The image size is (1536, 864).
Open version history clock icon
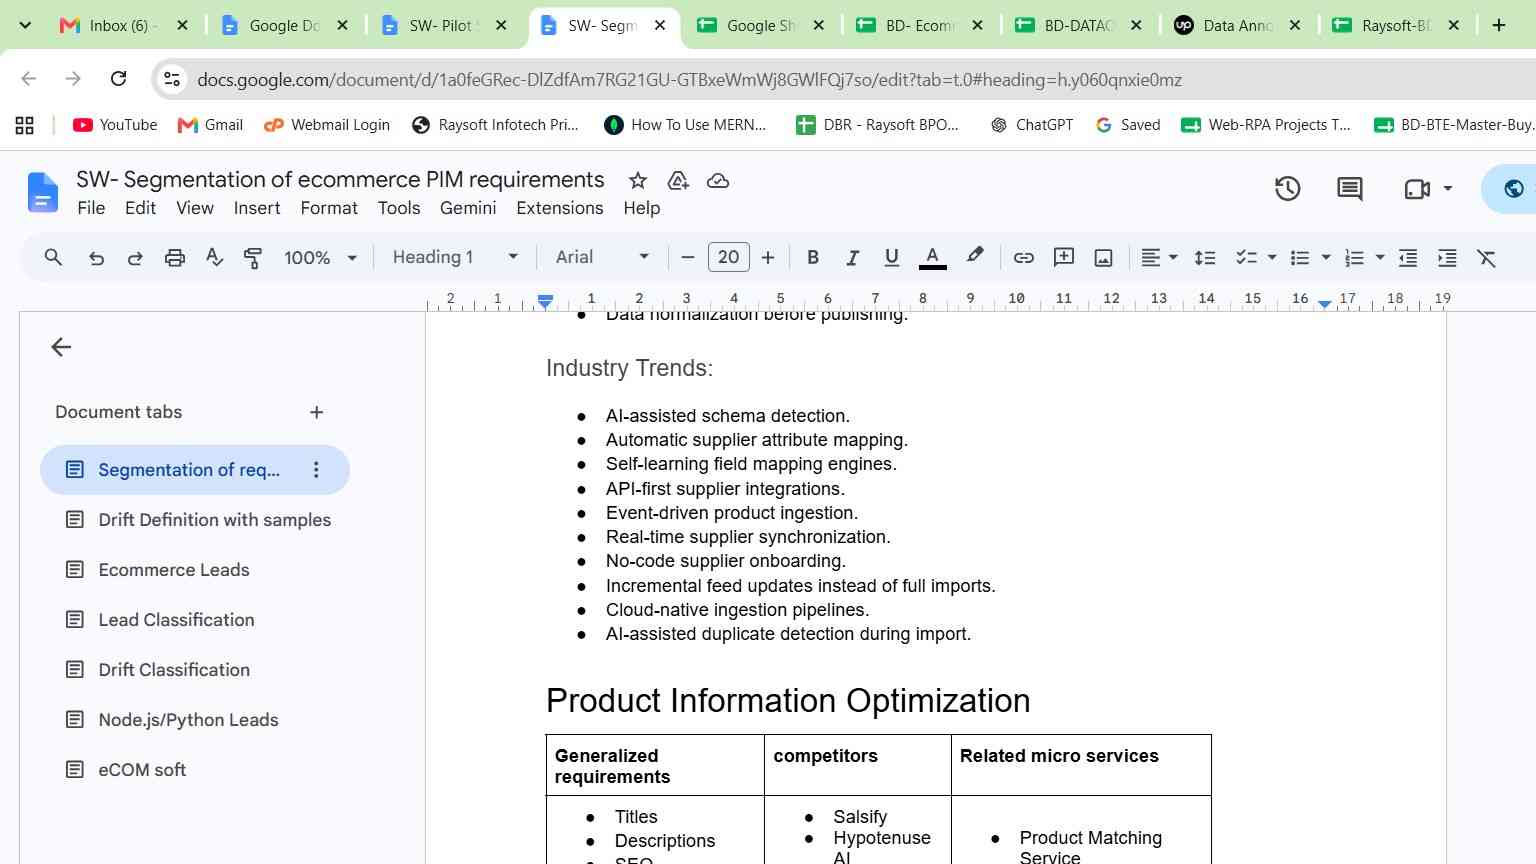[1287, 188]
